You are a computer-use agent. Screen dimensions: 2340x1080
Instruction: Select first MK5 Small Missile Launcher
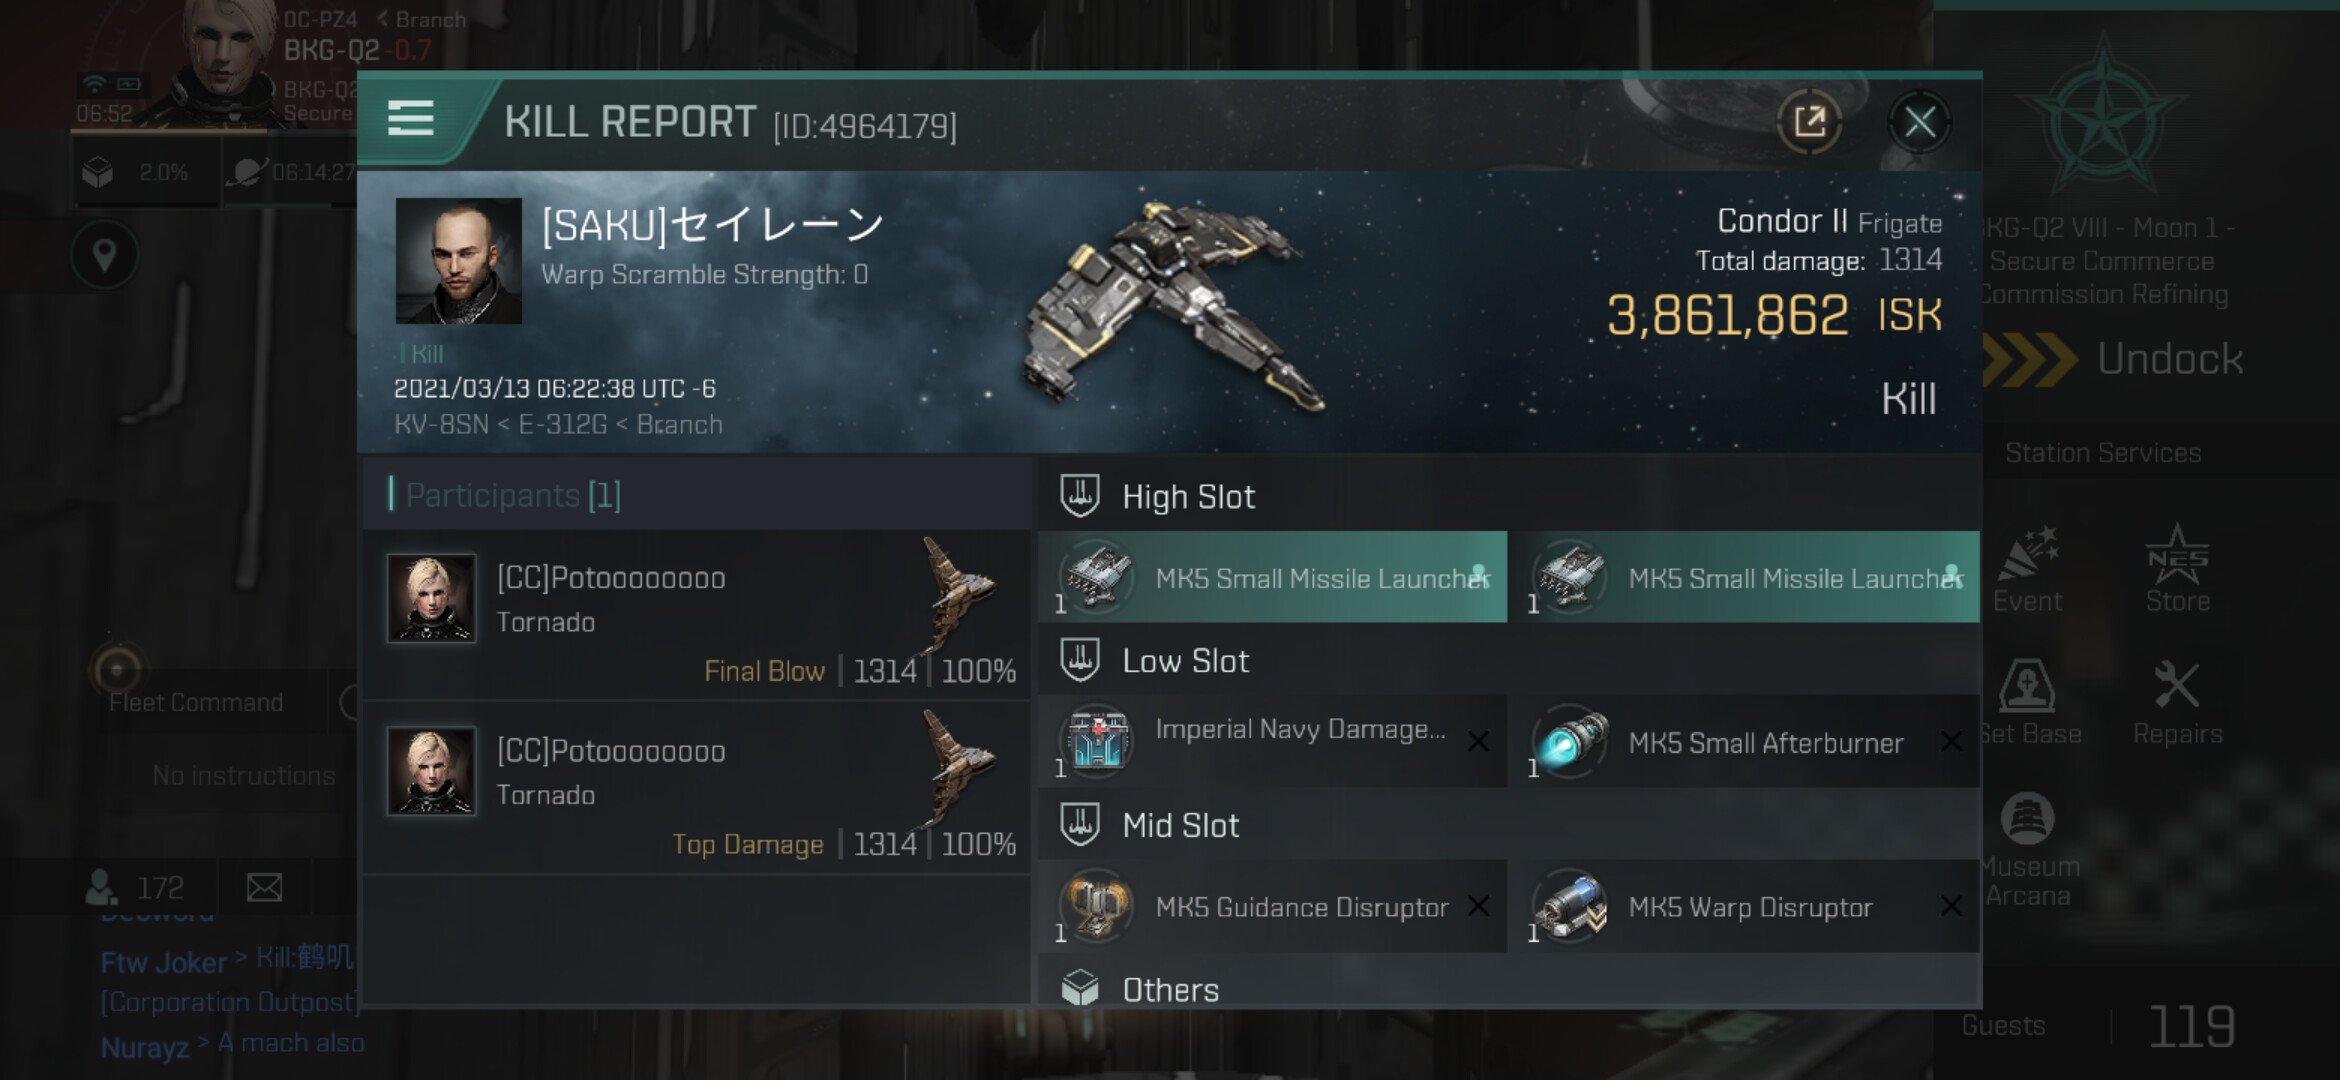(1273, 577)
